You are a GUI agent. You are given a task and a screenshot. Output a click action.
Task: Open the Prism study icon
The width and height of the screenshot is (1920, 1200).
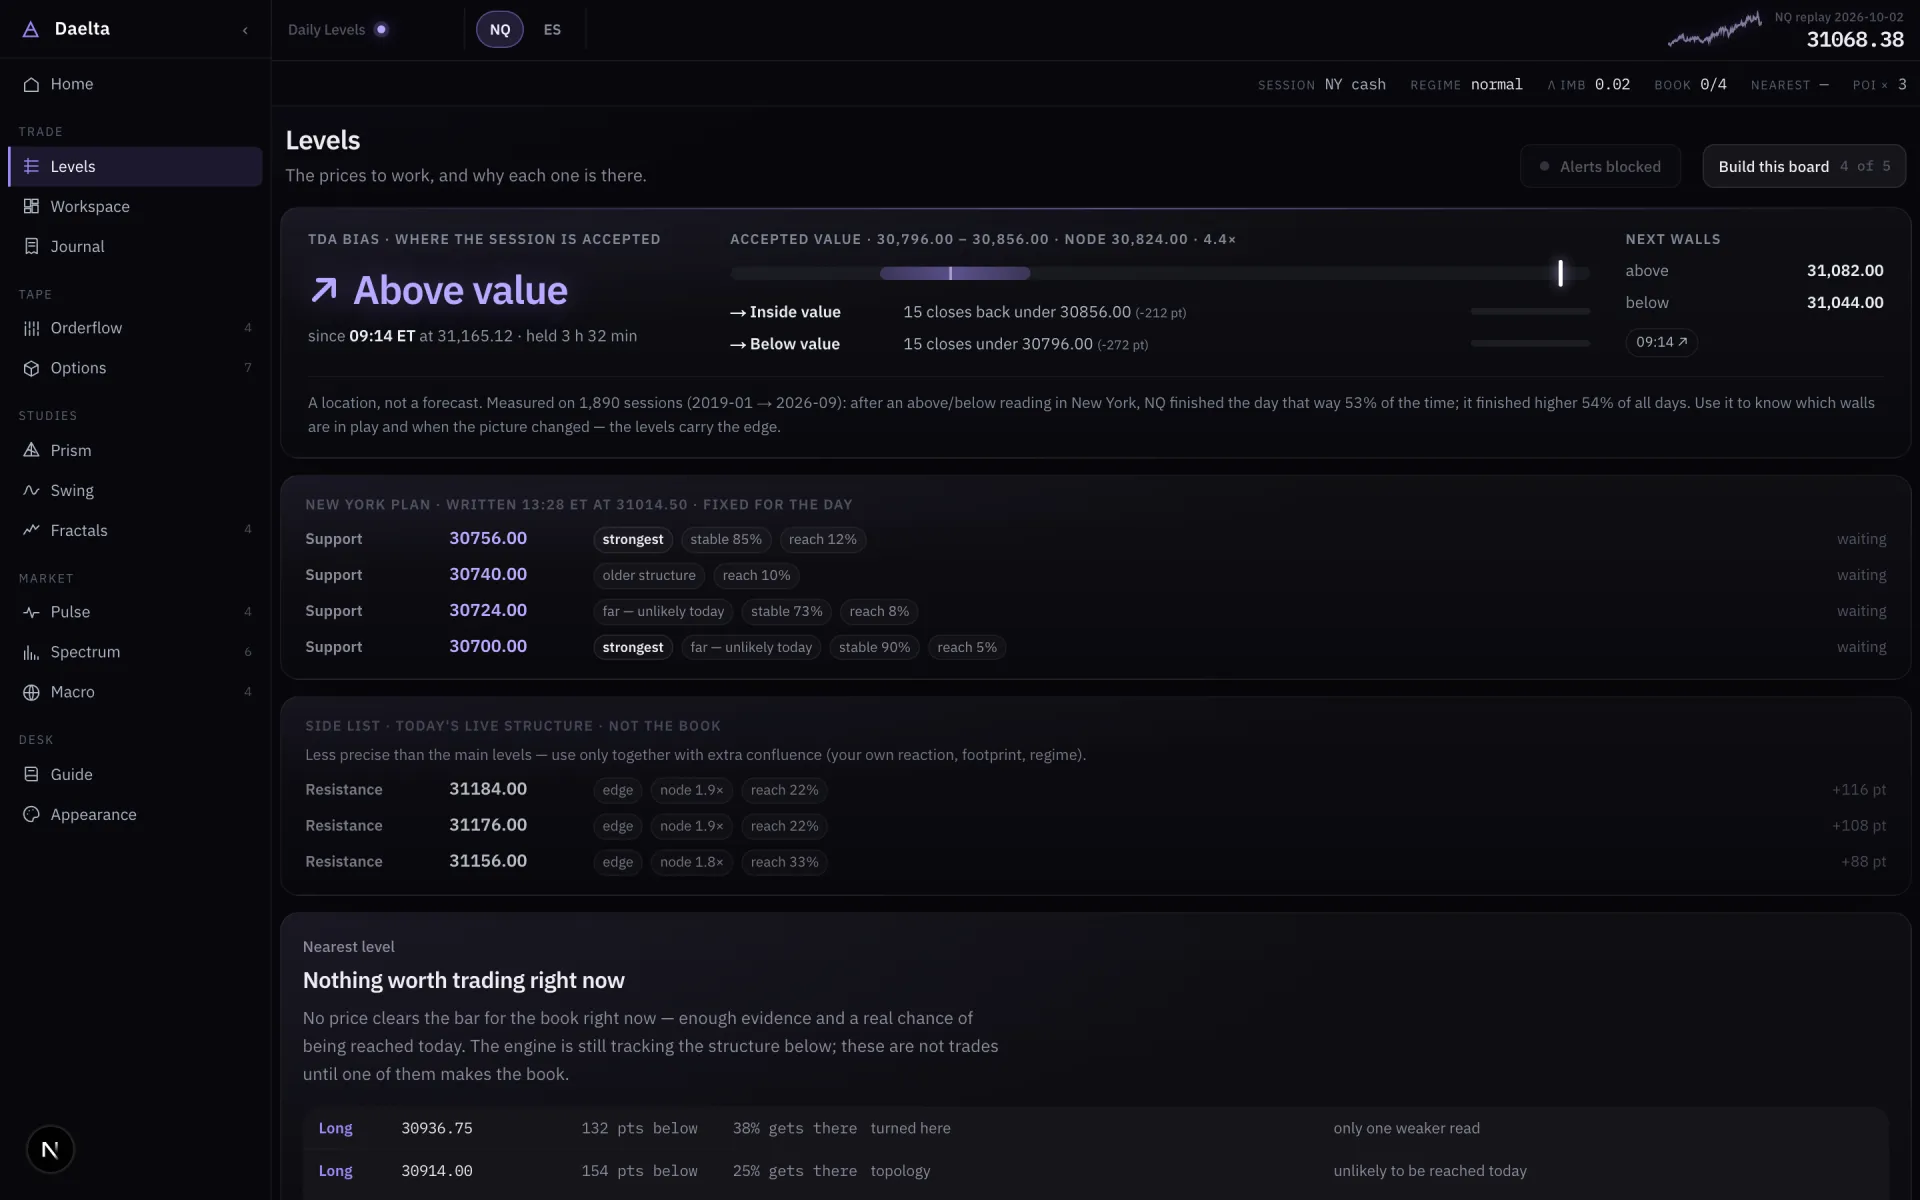(x=31, y=450)
